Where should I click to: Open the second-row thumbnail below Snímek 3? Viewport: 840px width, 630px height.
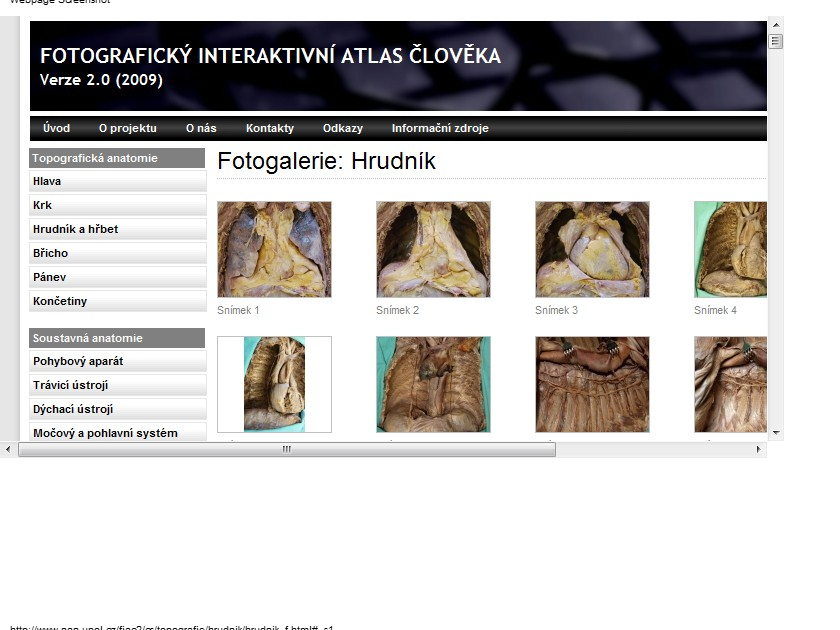[592, 384]
